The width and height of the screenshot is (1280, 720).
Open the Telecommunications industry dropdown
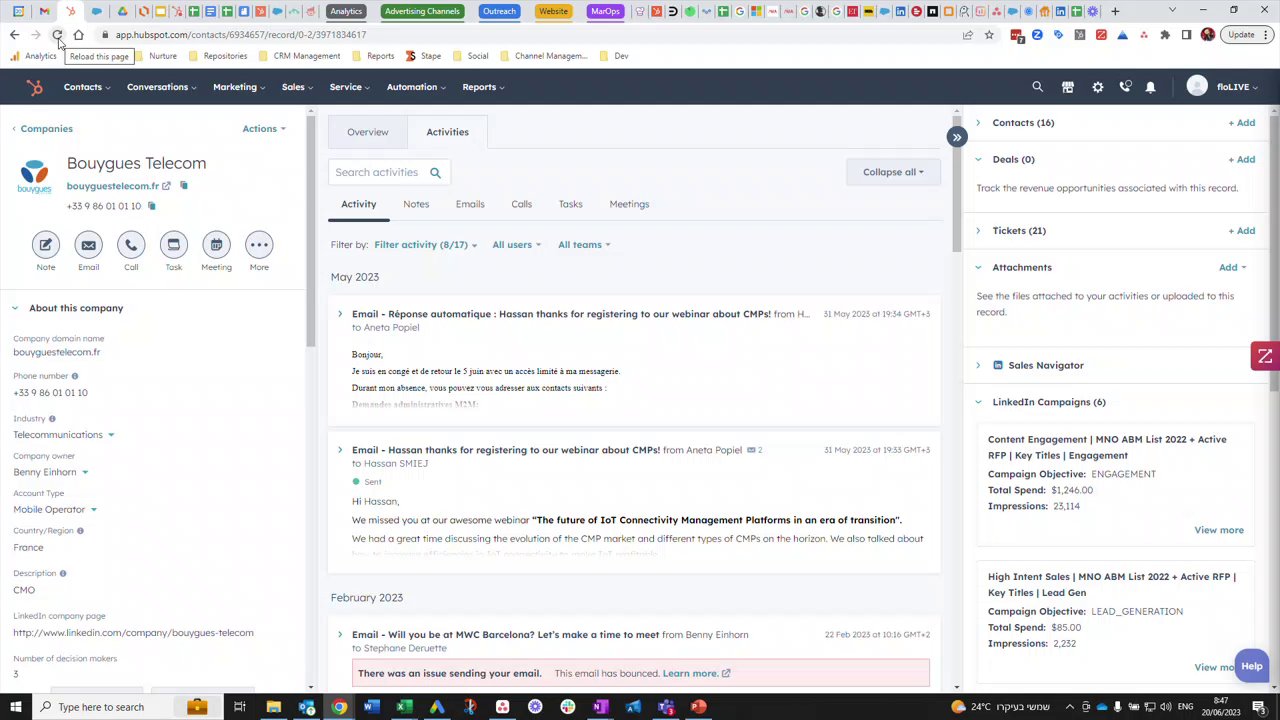[x=63, y=435]
